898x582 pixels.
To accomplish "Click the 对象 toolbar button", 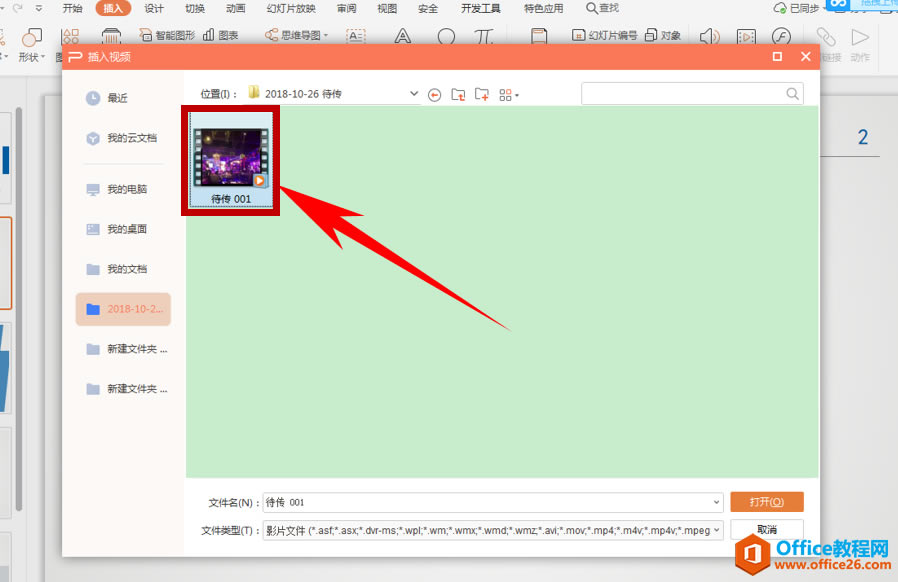I will (x=663, y=36).
